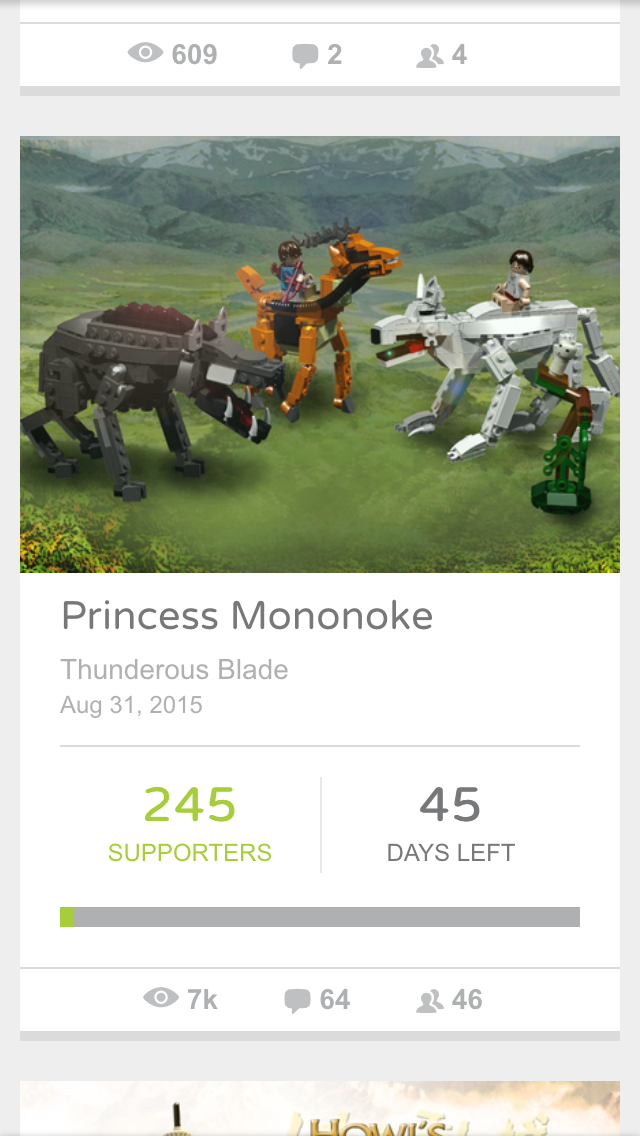
Task: Click the followers icon beside 4
Action: [430, 57]
